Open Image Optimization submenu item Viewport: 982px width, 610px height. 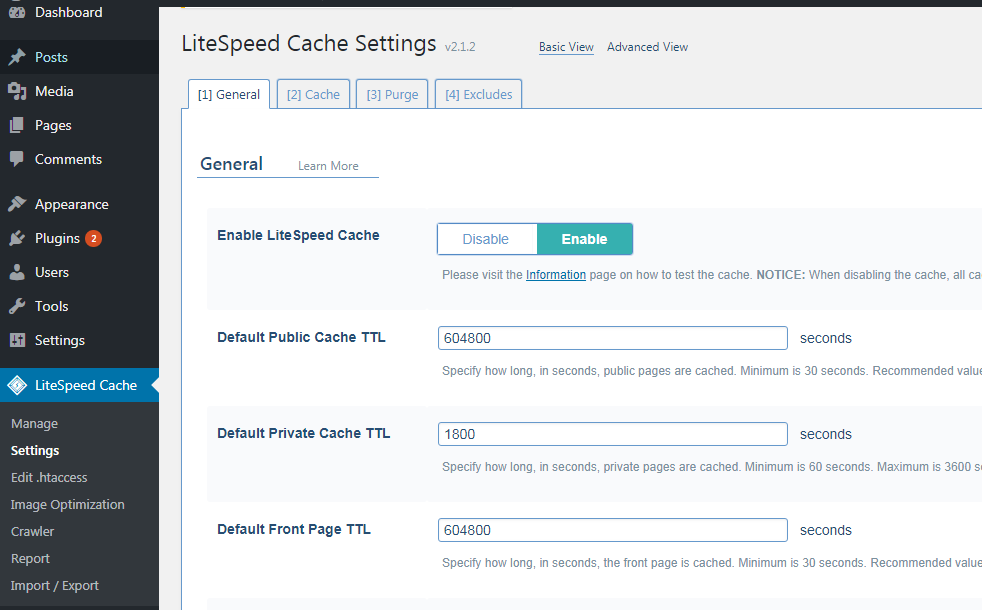[68, 505]
